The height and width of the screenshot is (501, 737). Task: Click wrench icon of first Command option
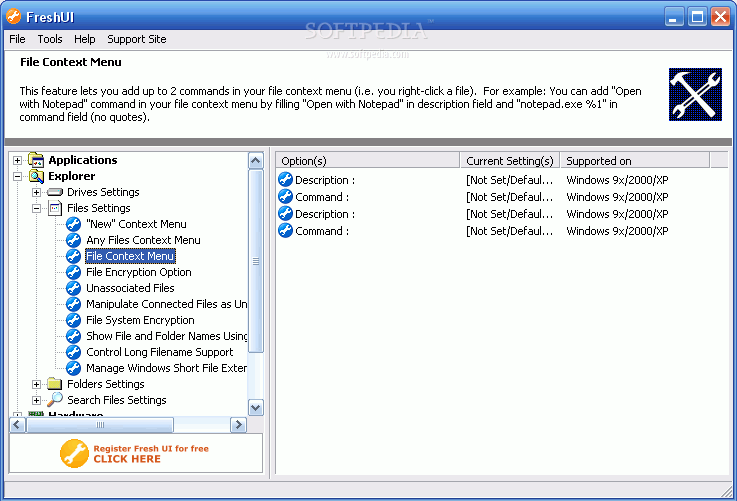click(285, 196)
